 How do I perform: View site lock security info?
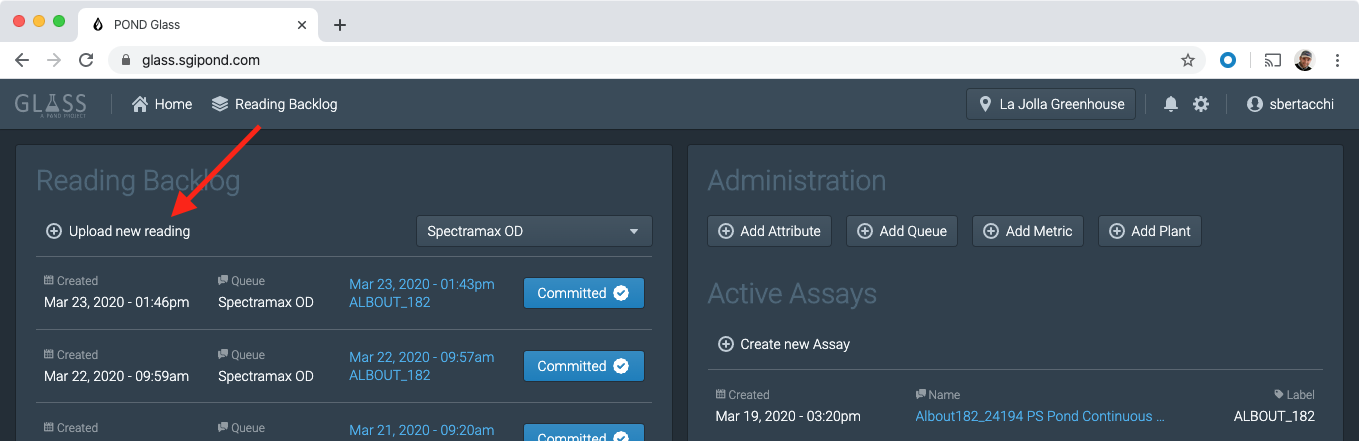pos(125,60)
